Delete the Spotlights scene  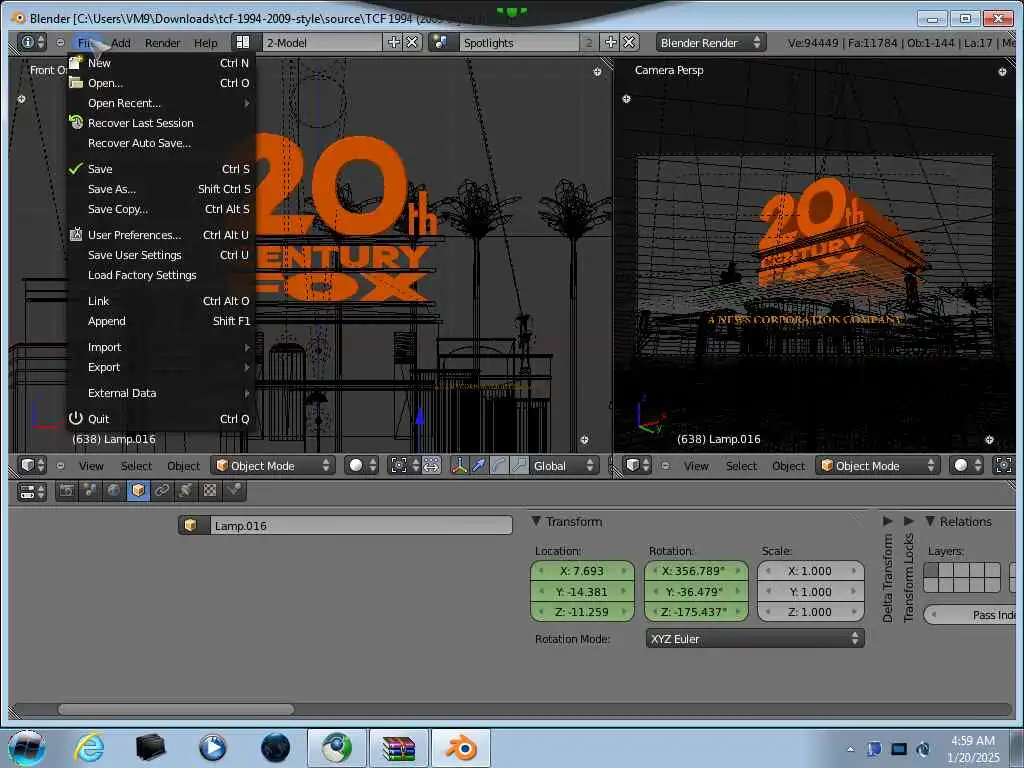tap(629, 42)
